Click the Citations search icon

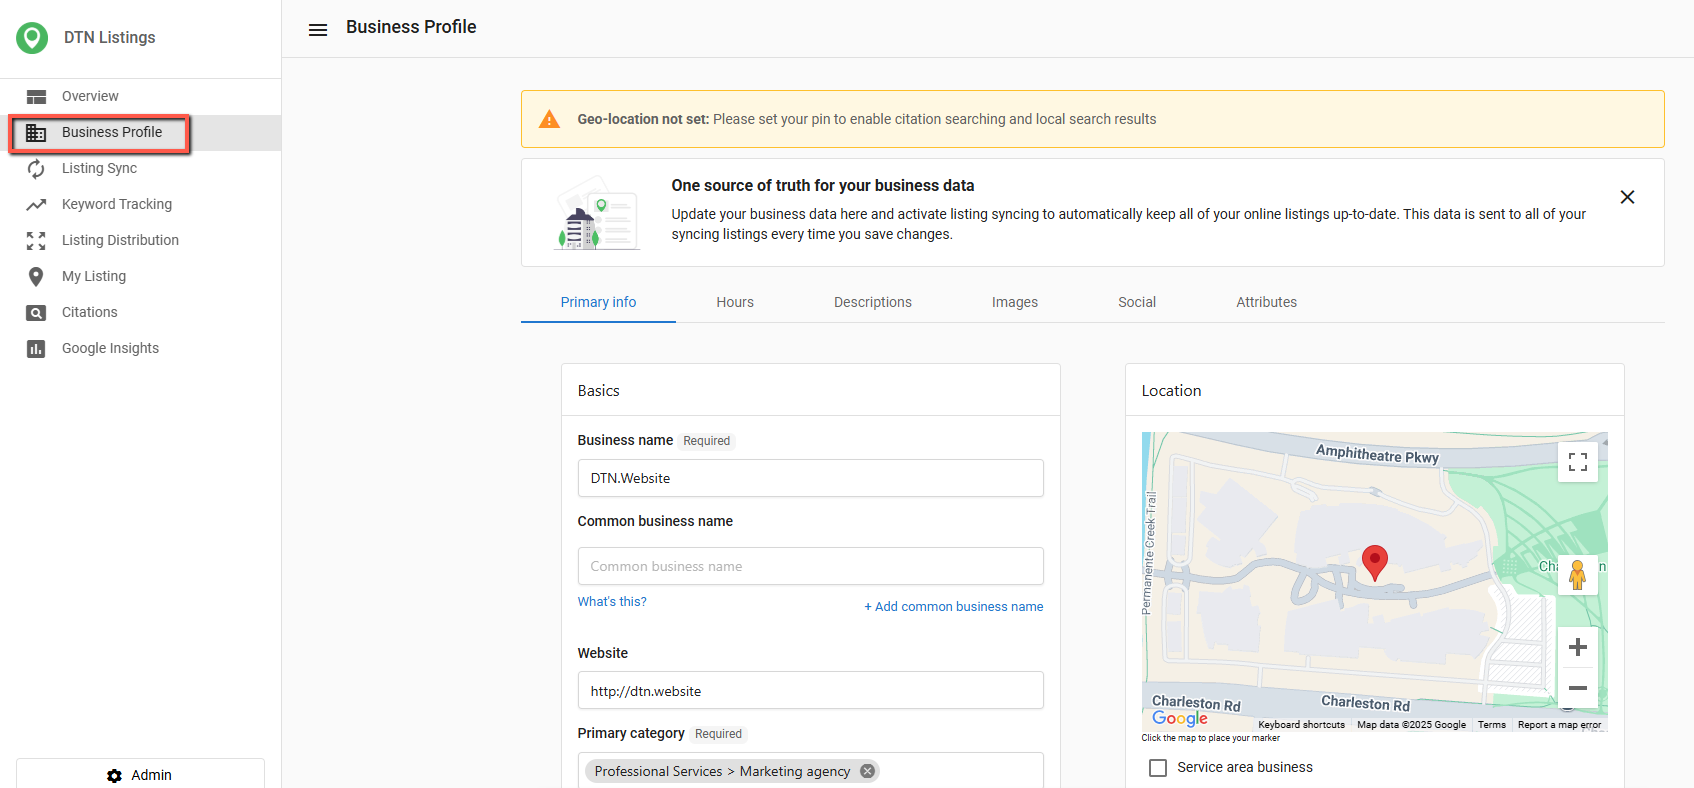(x=36, y=313)
